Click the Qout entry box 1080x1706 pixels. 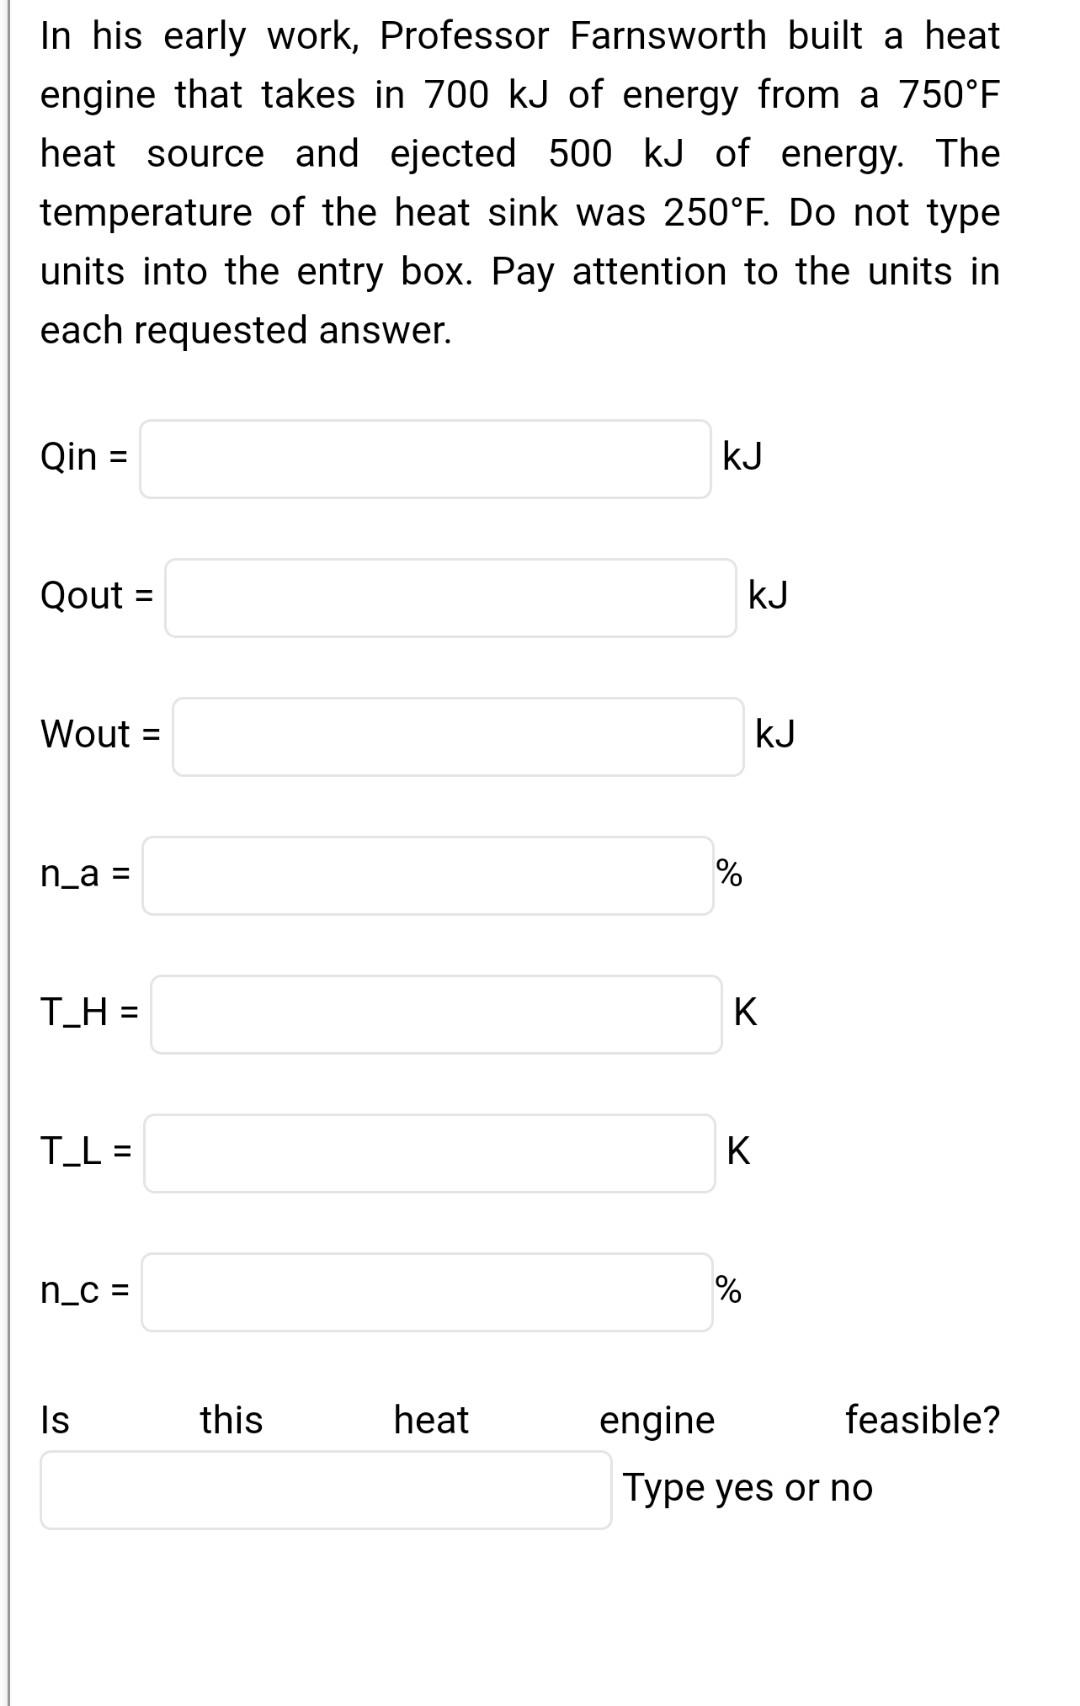tap(450, 597)
